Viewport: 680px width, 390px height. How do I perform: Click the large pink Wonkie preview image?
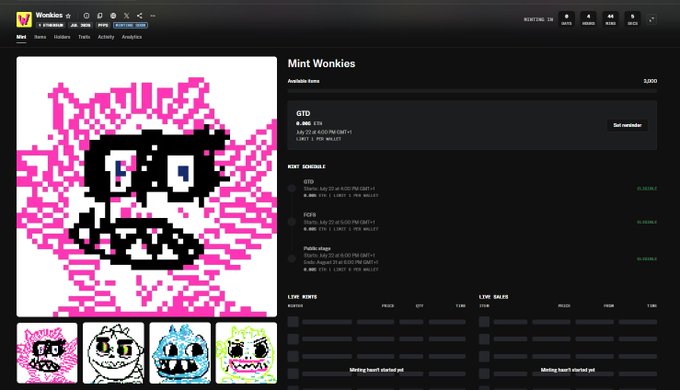147,187
